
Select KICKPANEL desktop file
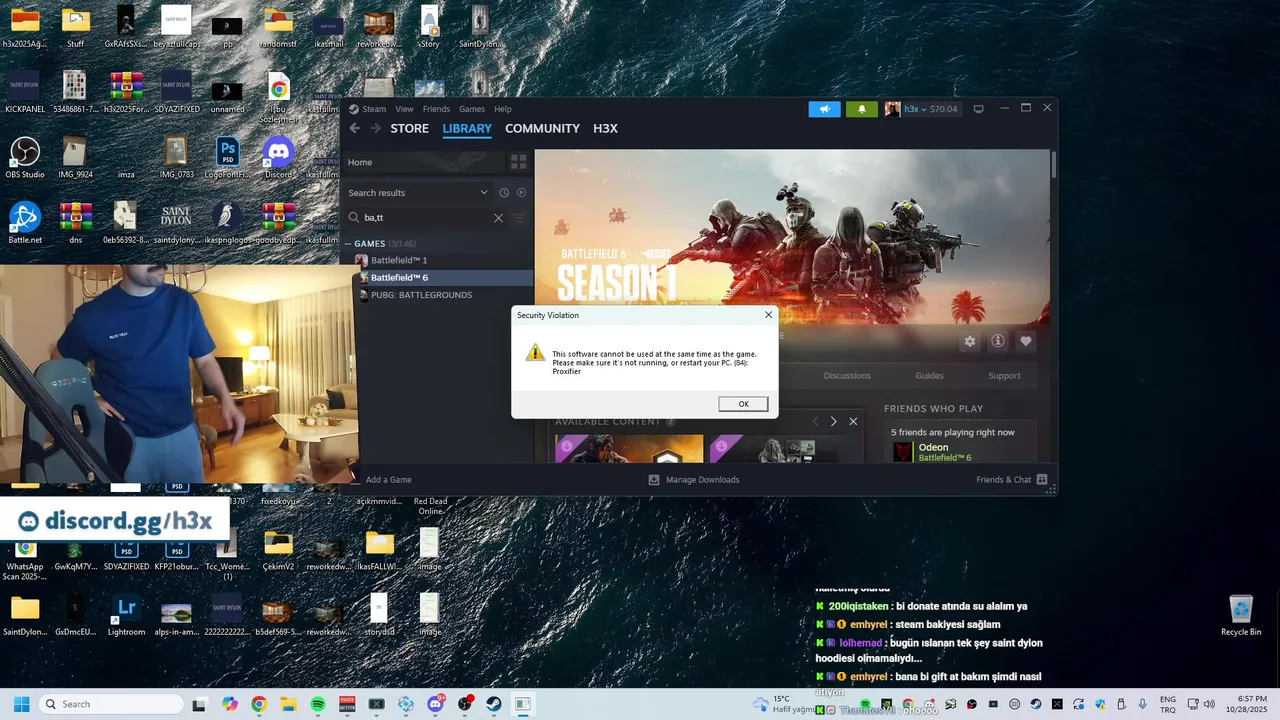pos(25,92)
